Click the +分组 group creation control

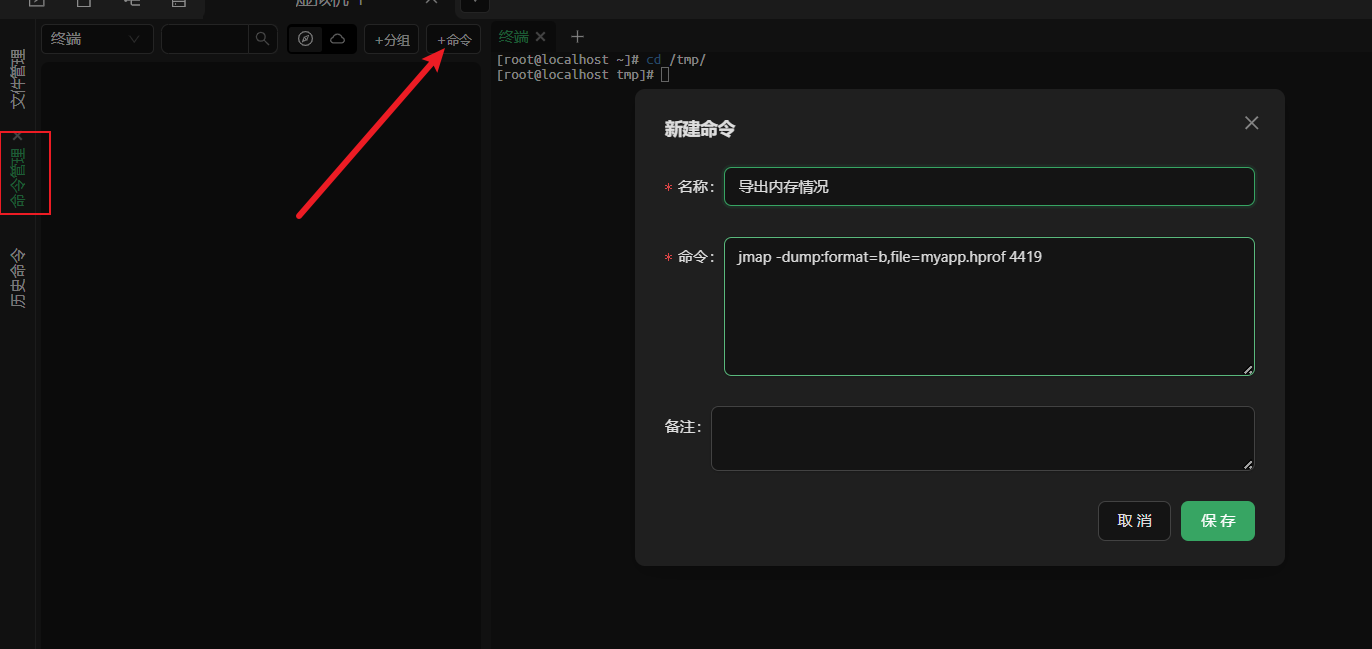pyautogui.click(x=391, y=39)
